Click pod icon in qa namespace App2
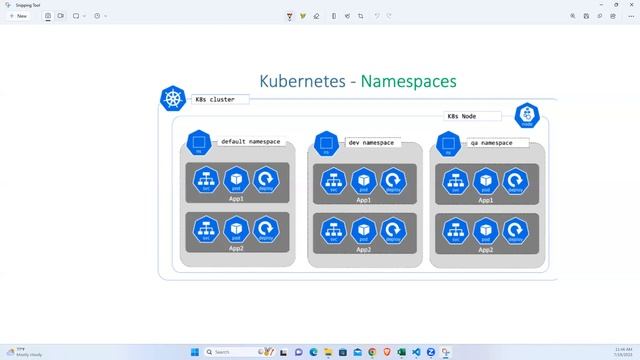The image size is (640, 360). [x=486, y=231]
